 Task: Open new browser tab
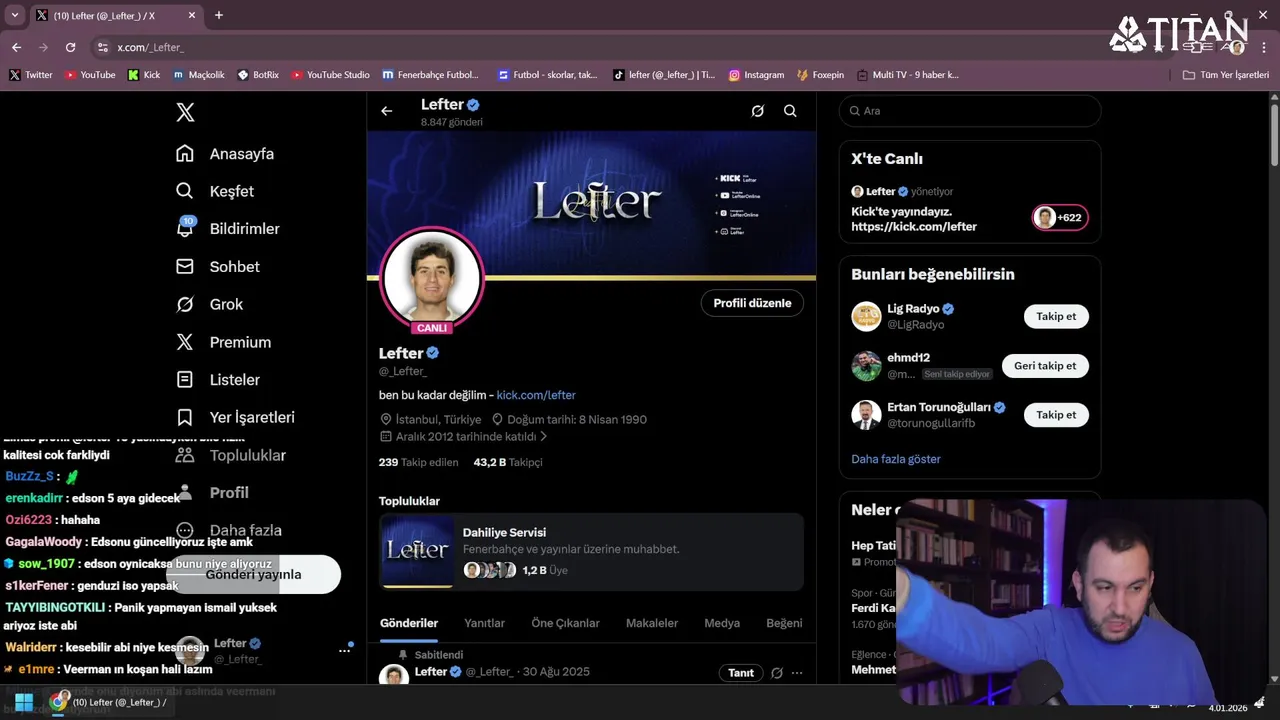(x=219, y=15)
